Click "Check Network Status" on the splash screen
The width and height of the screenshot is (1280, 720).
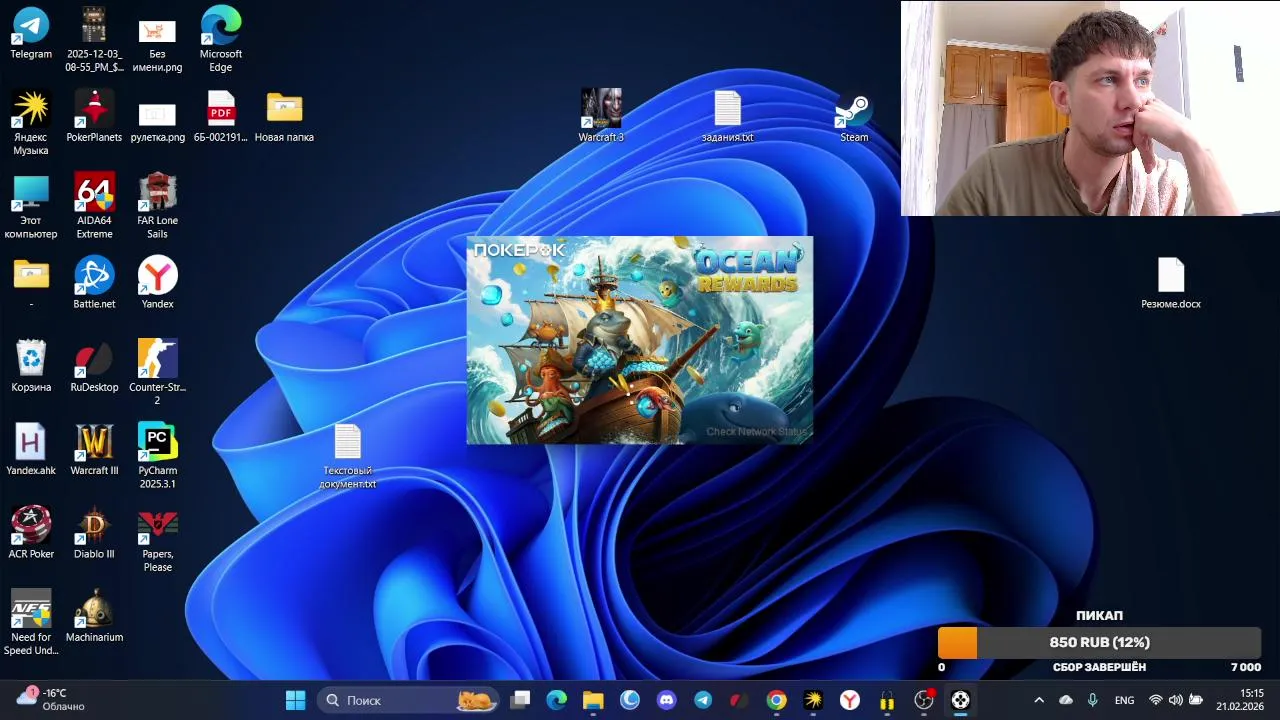tap(756, 432)
